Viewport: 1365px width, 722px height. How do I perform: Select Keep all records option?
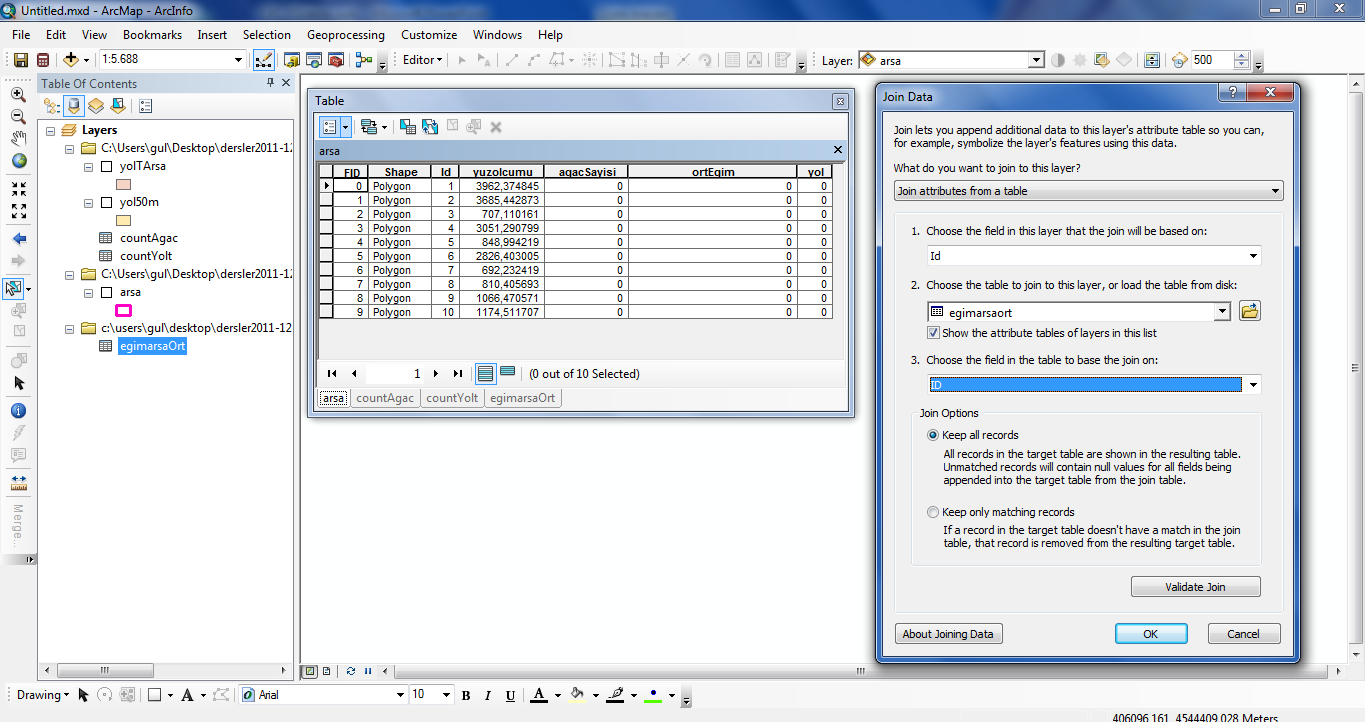point(933,435)
